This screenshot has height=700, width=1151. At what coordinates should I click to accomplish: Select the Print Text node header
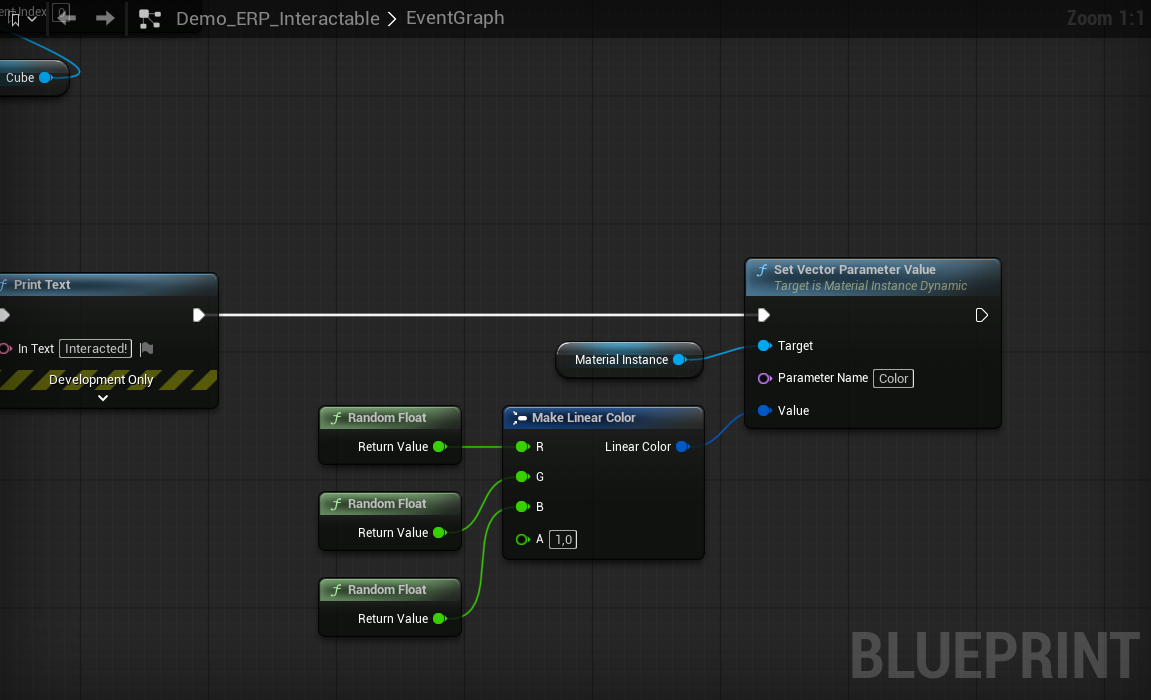coord(108,285)
